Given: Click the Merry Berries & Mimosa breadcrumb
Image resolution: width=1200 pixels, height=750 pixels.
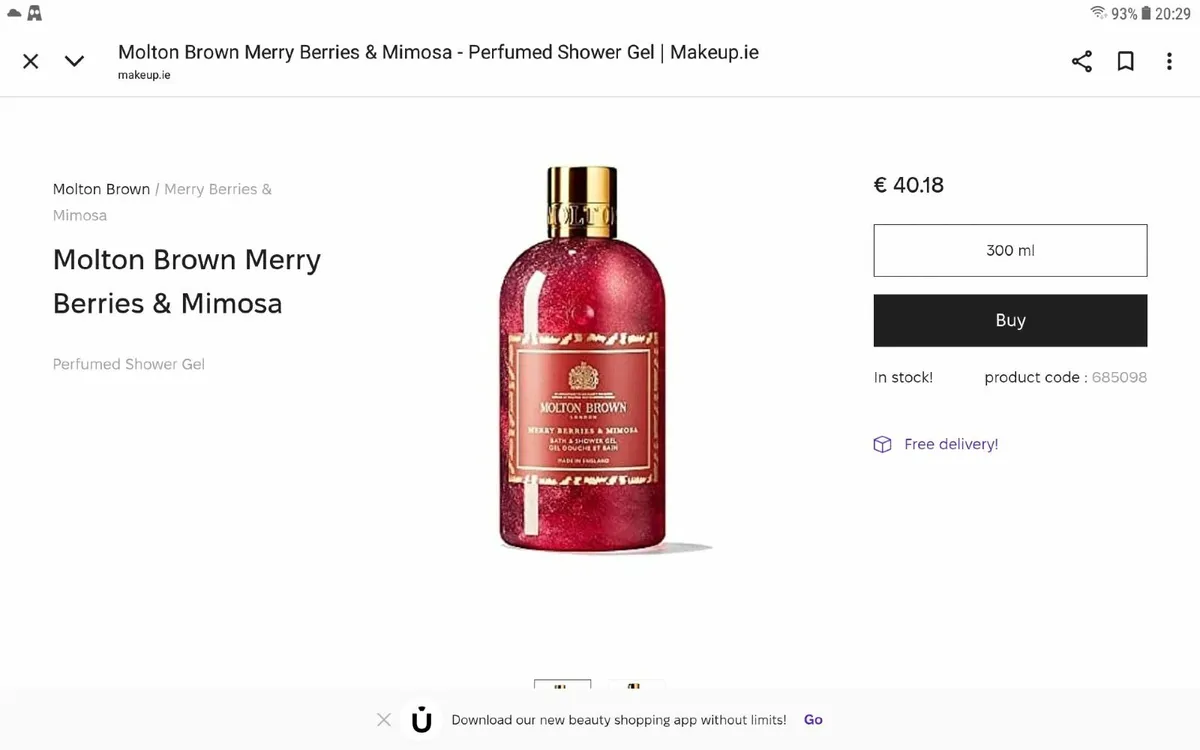Looking at the screenshot, I should pyautogui.click(x=218, y=188).
